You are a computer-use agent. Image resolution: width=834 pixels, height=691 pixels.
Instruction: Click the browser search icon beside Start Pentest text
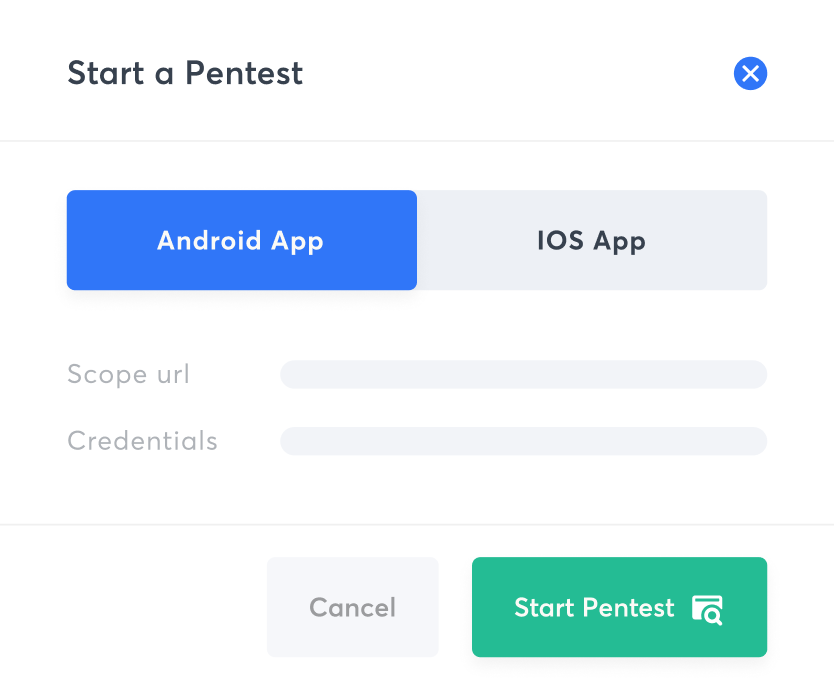point(707,610)
